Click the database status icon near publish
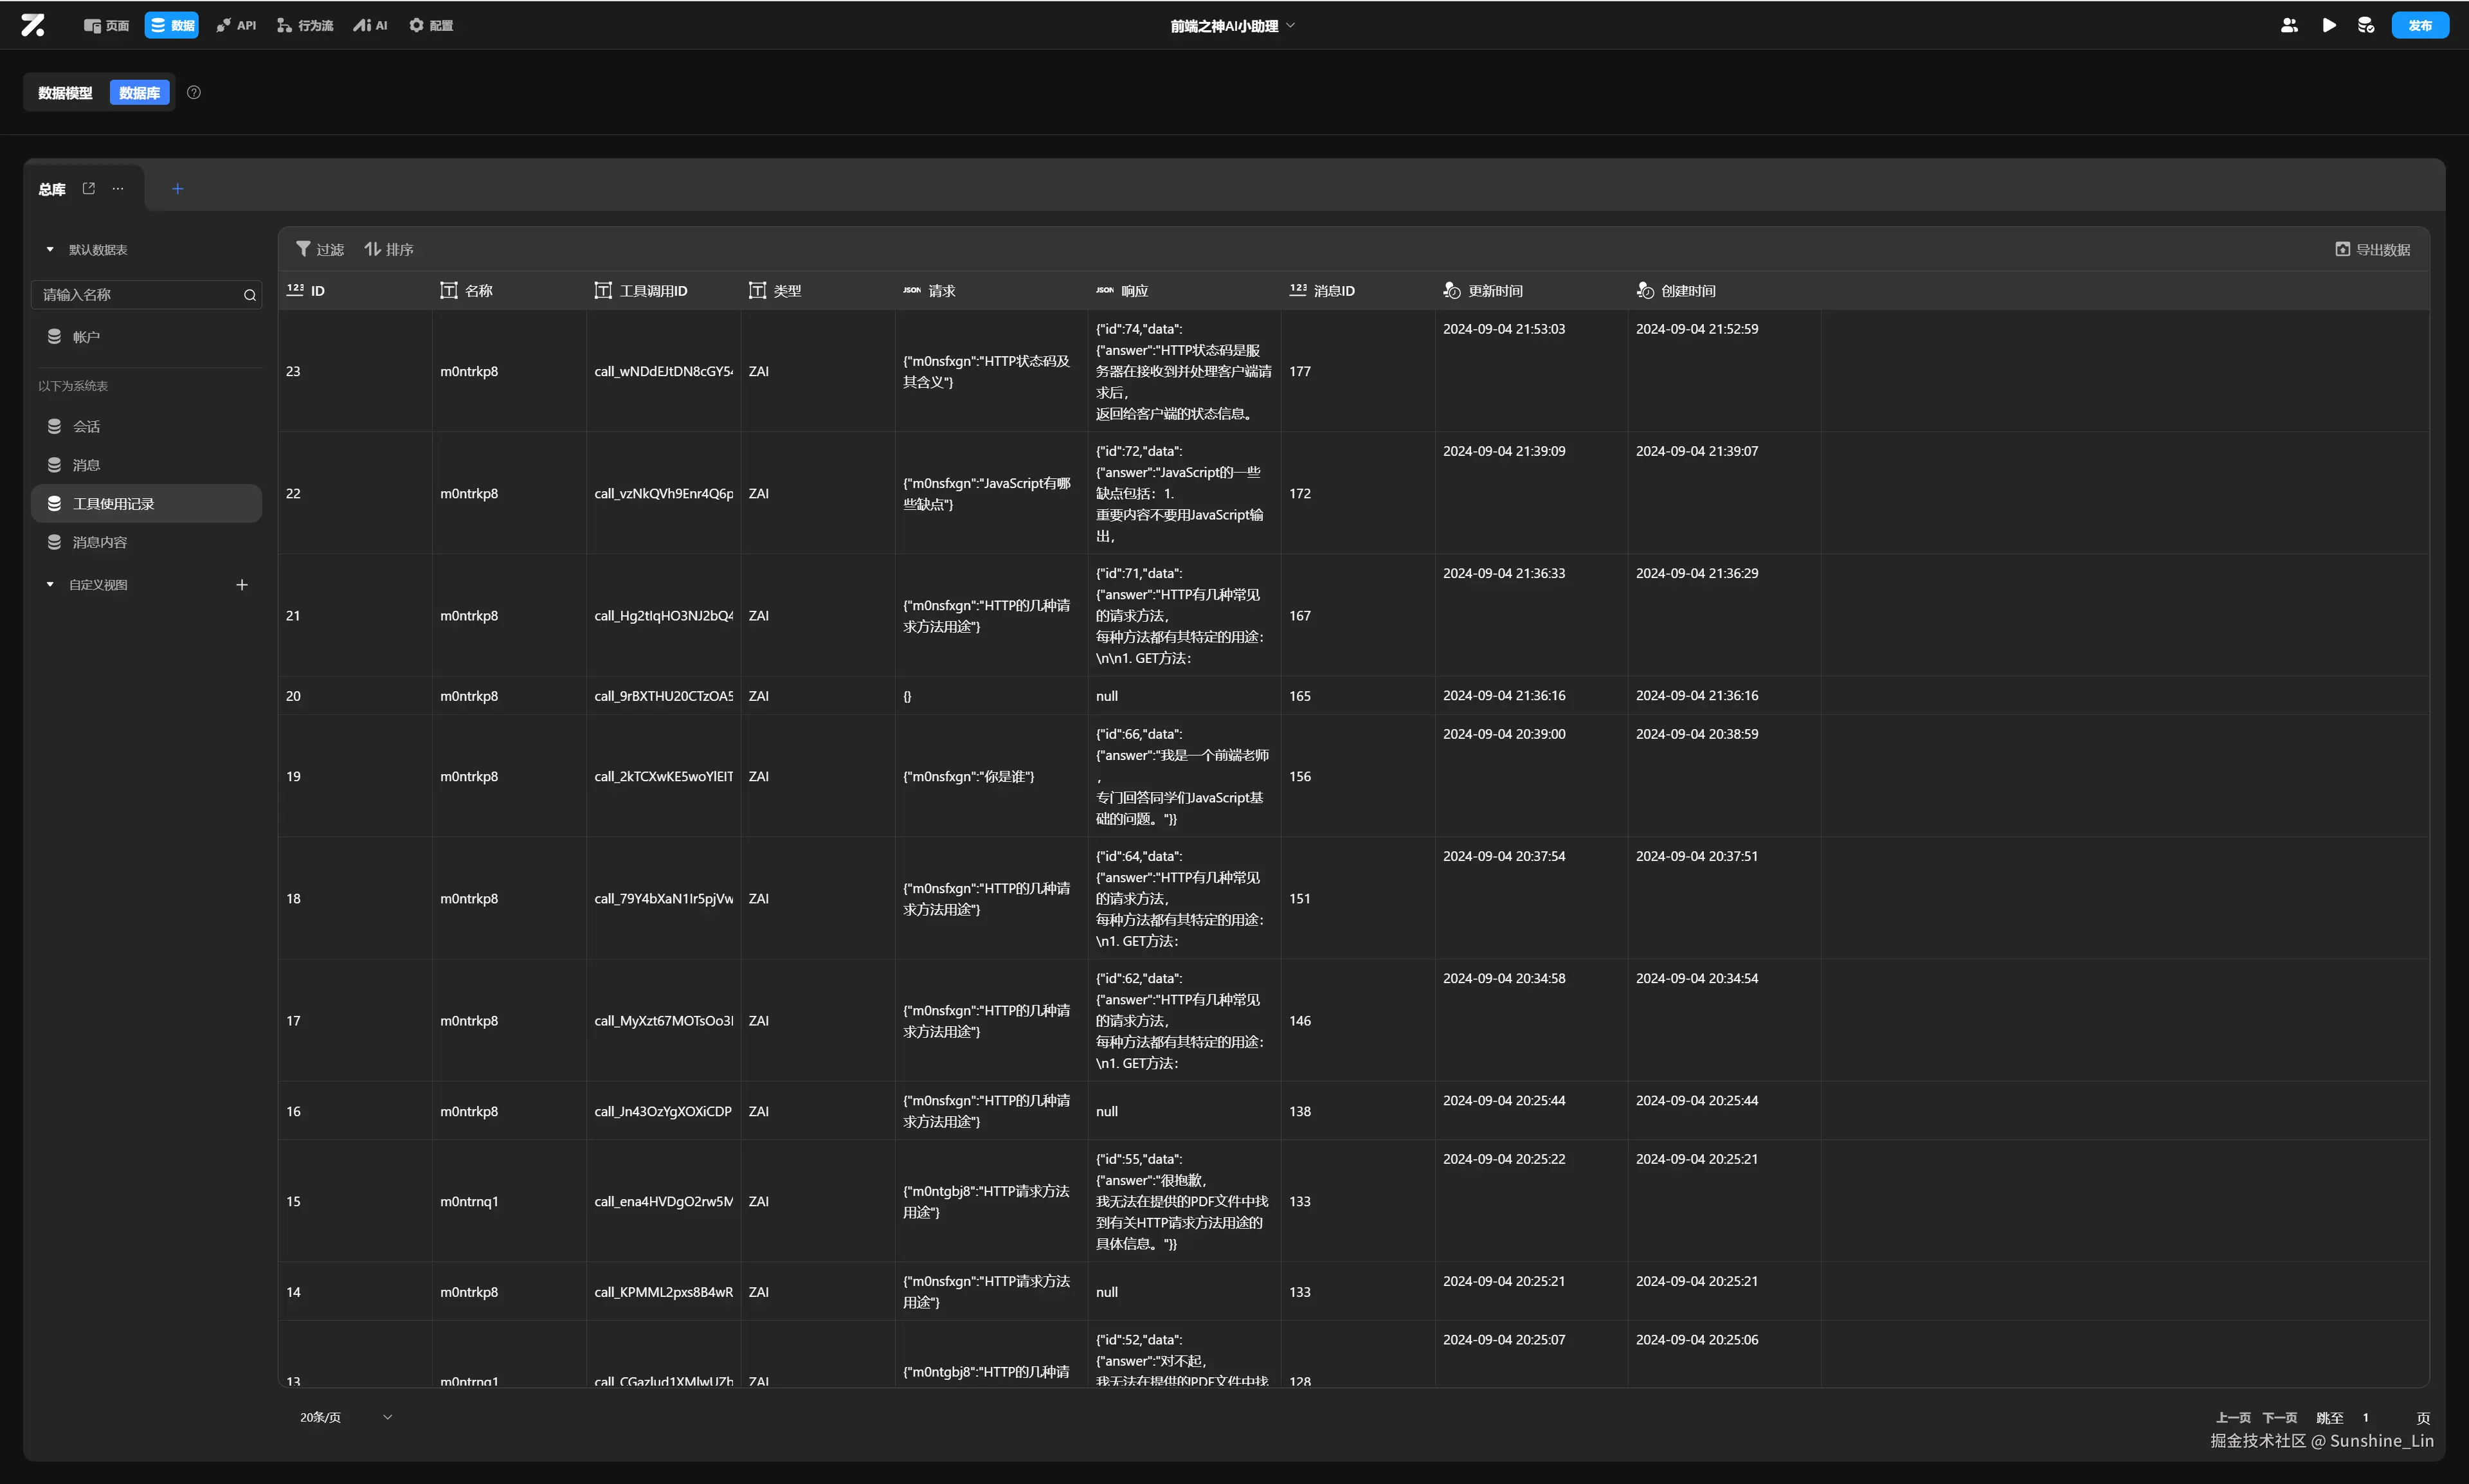 coord(2366,25)
